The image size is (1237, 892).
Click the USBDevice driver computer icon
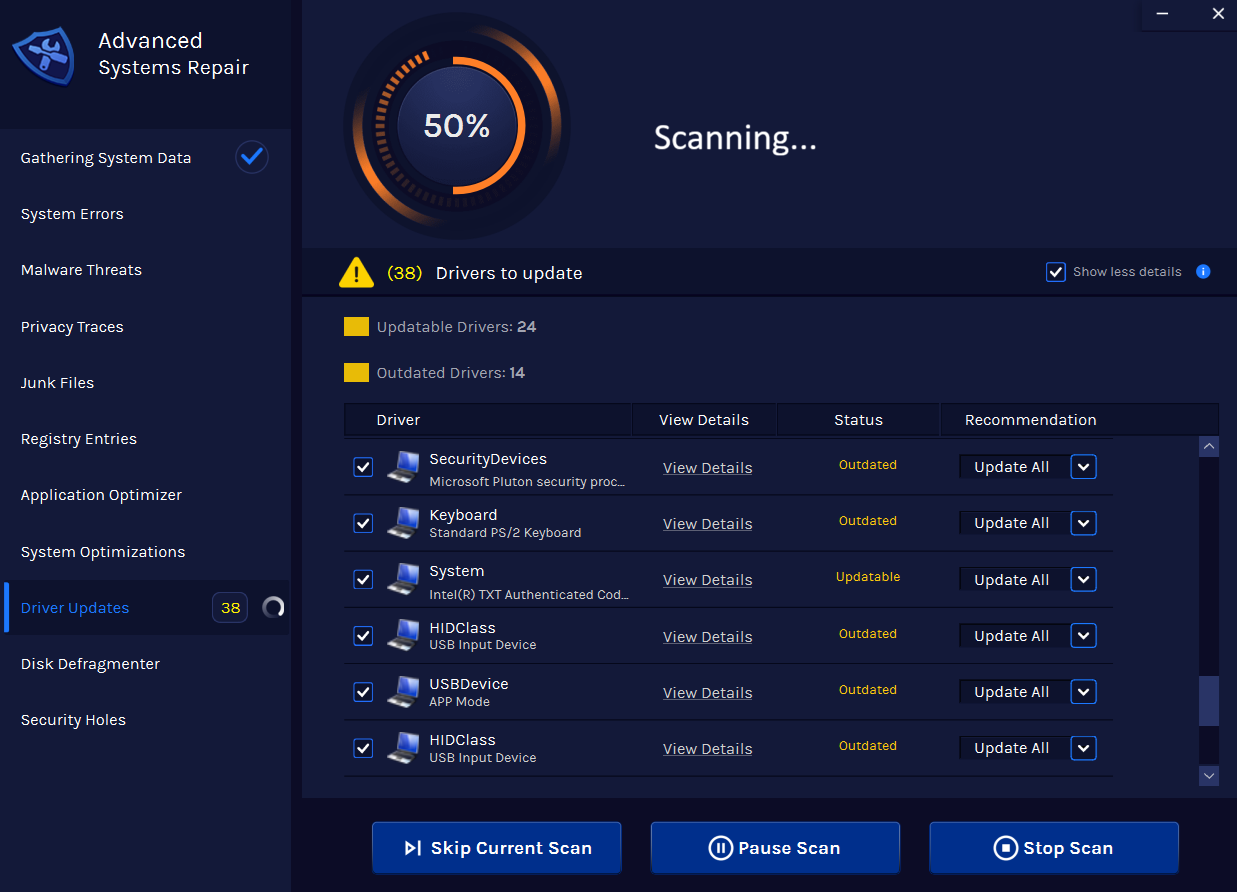[404, 691]
